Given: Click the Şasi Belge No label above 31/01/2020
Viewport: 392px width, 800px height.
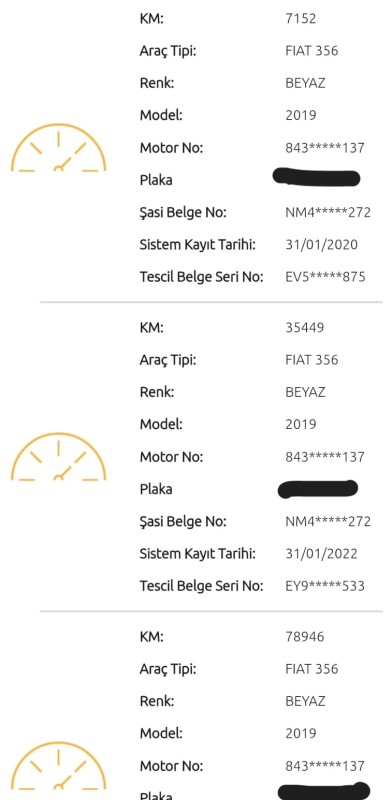Looking at the screenshot, I should [x=183, y=213].
